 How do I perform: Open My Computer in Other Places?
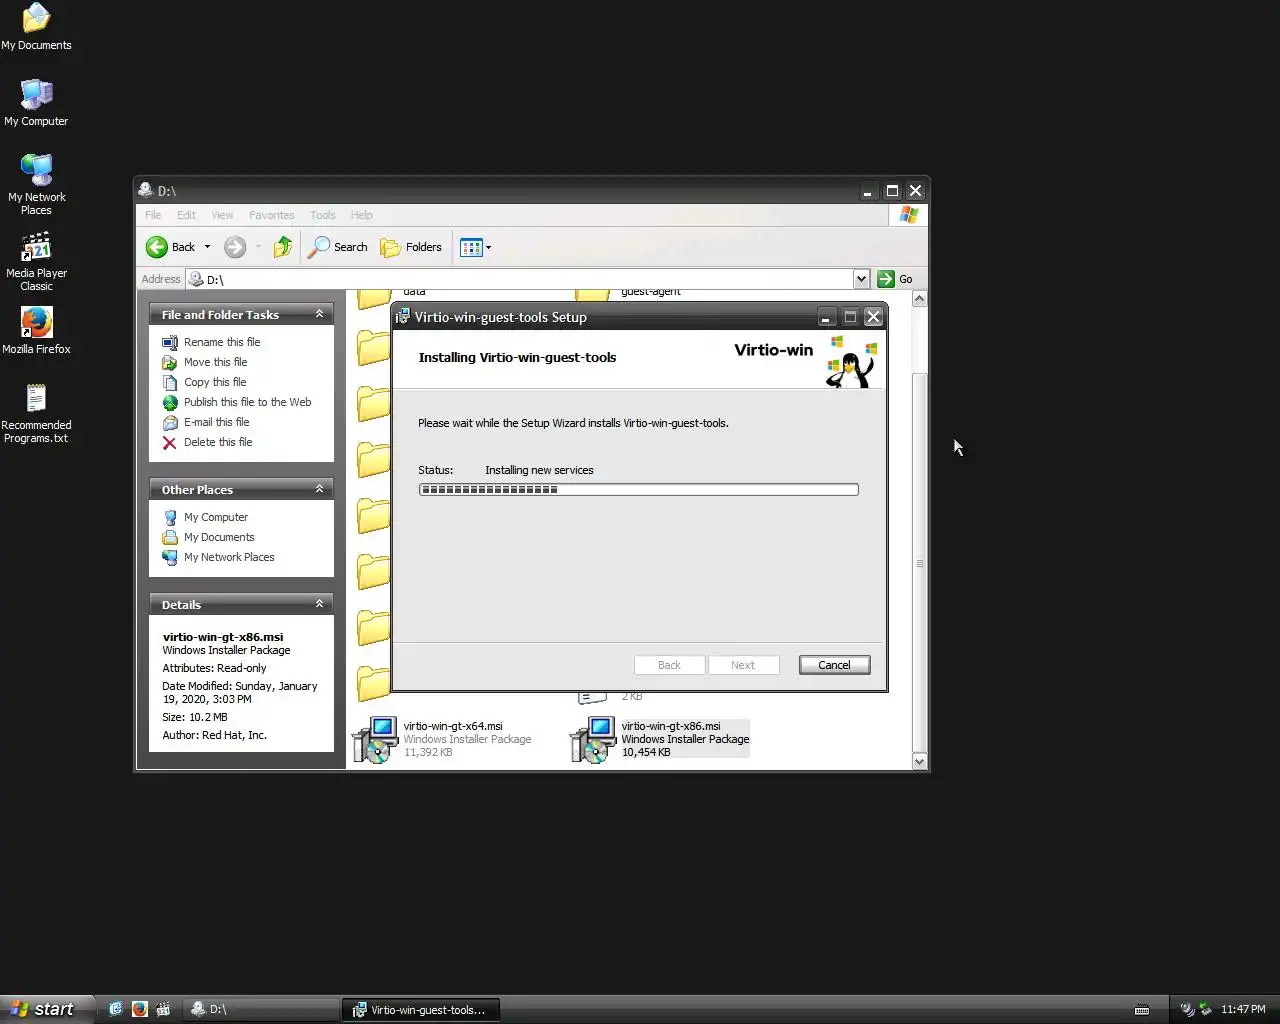click(x=215, y=517)
